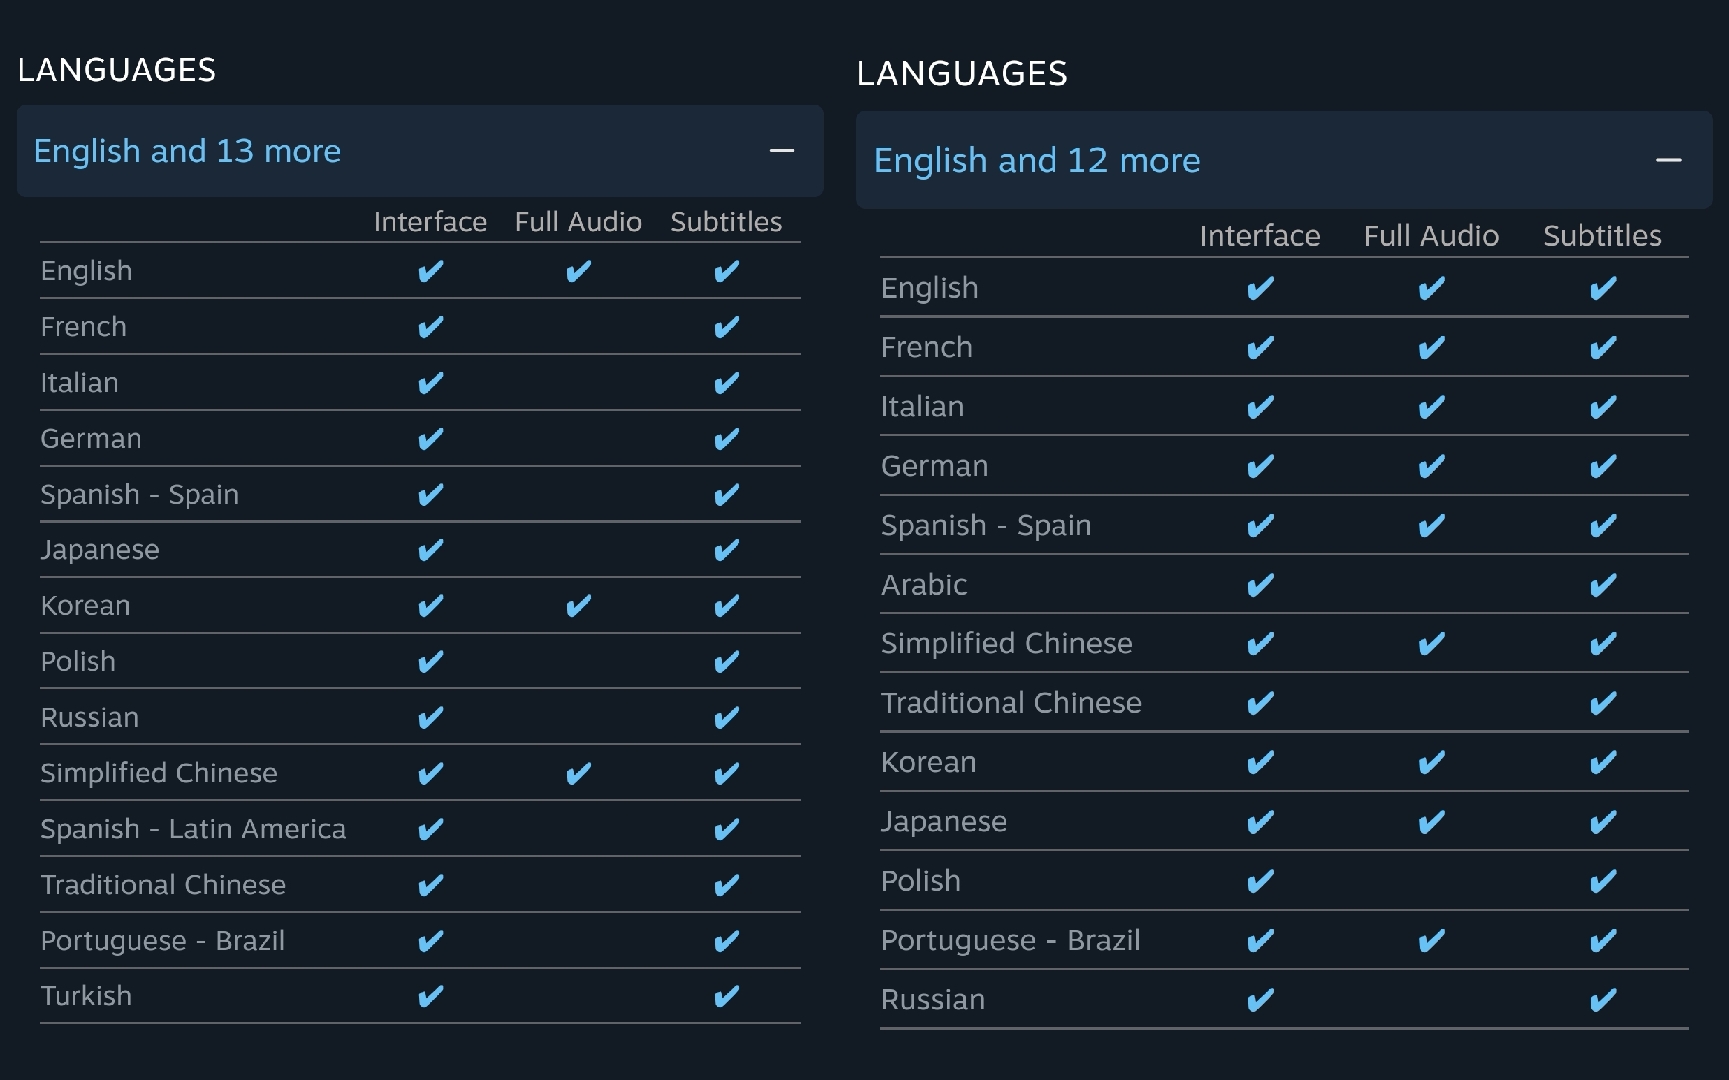Select 'Portuguese - Brazil' in the 13-language table
Viewport: 1729px width, 1080px height.
[x=163, y=941]
